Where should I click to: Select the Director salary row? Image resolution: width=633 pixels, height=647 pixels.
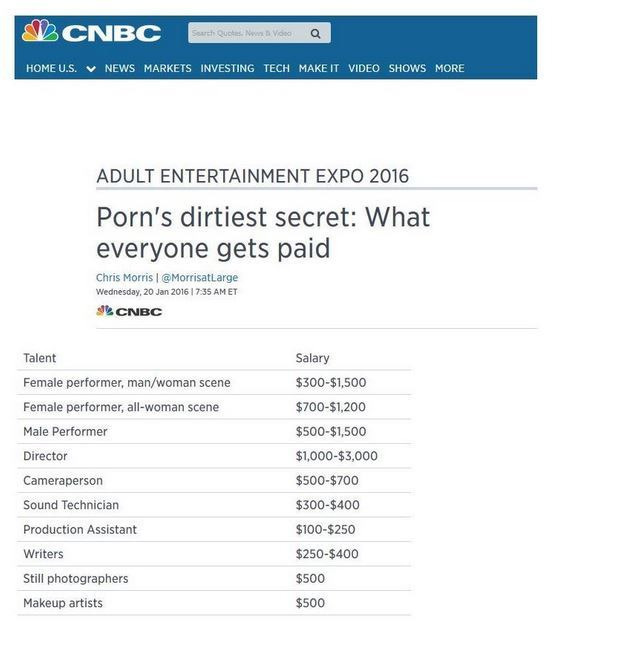click(214, 456)
